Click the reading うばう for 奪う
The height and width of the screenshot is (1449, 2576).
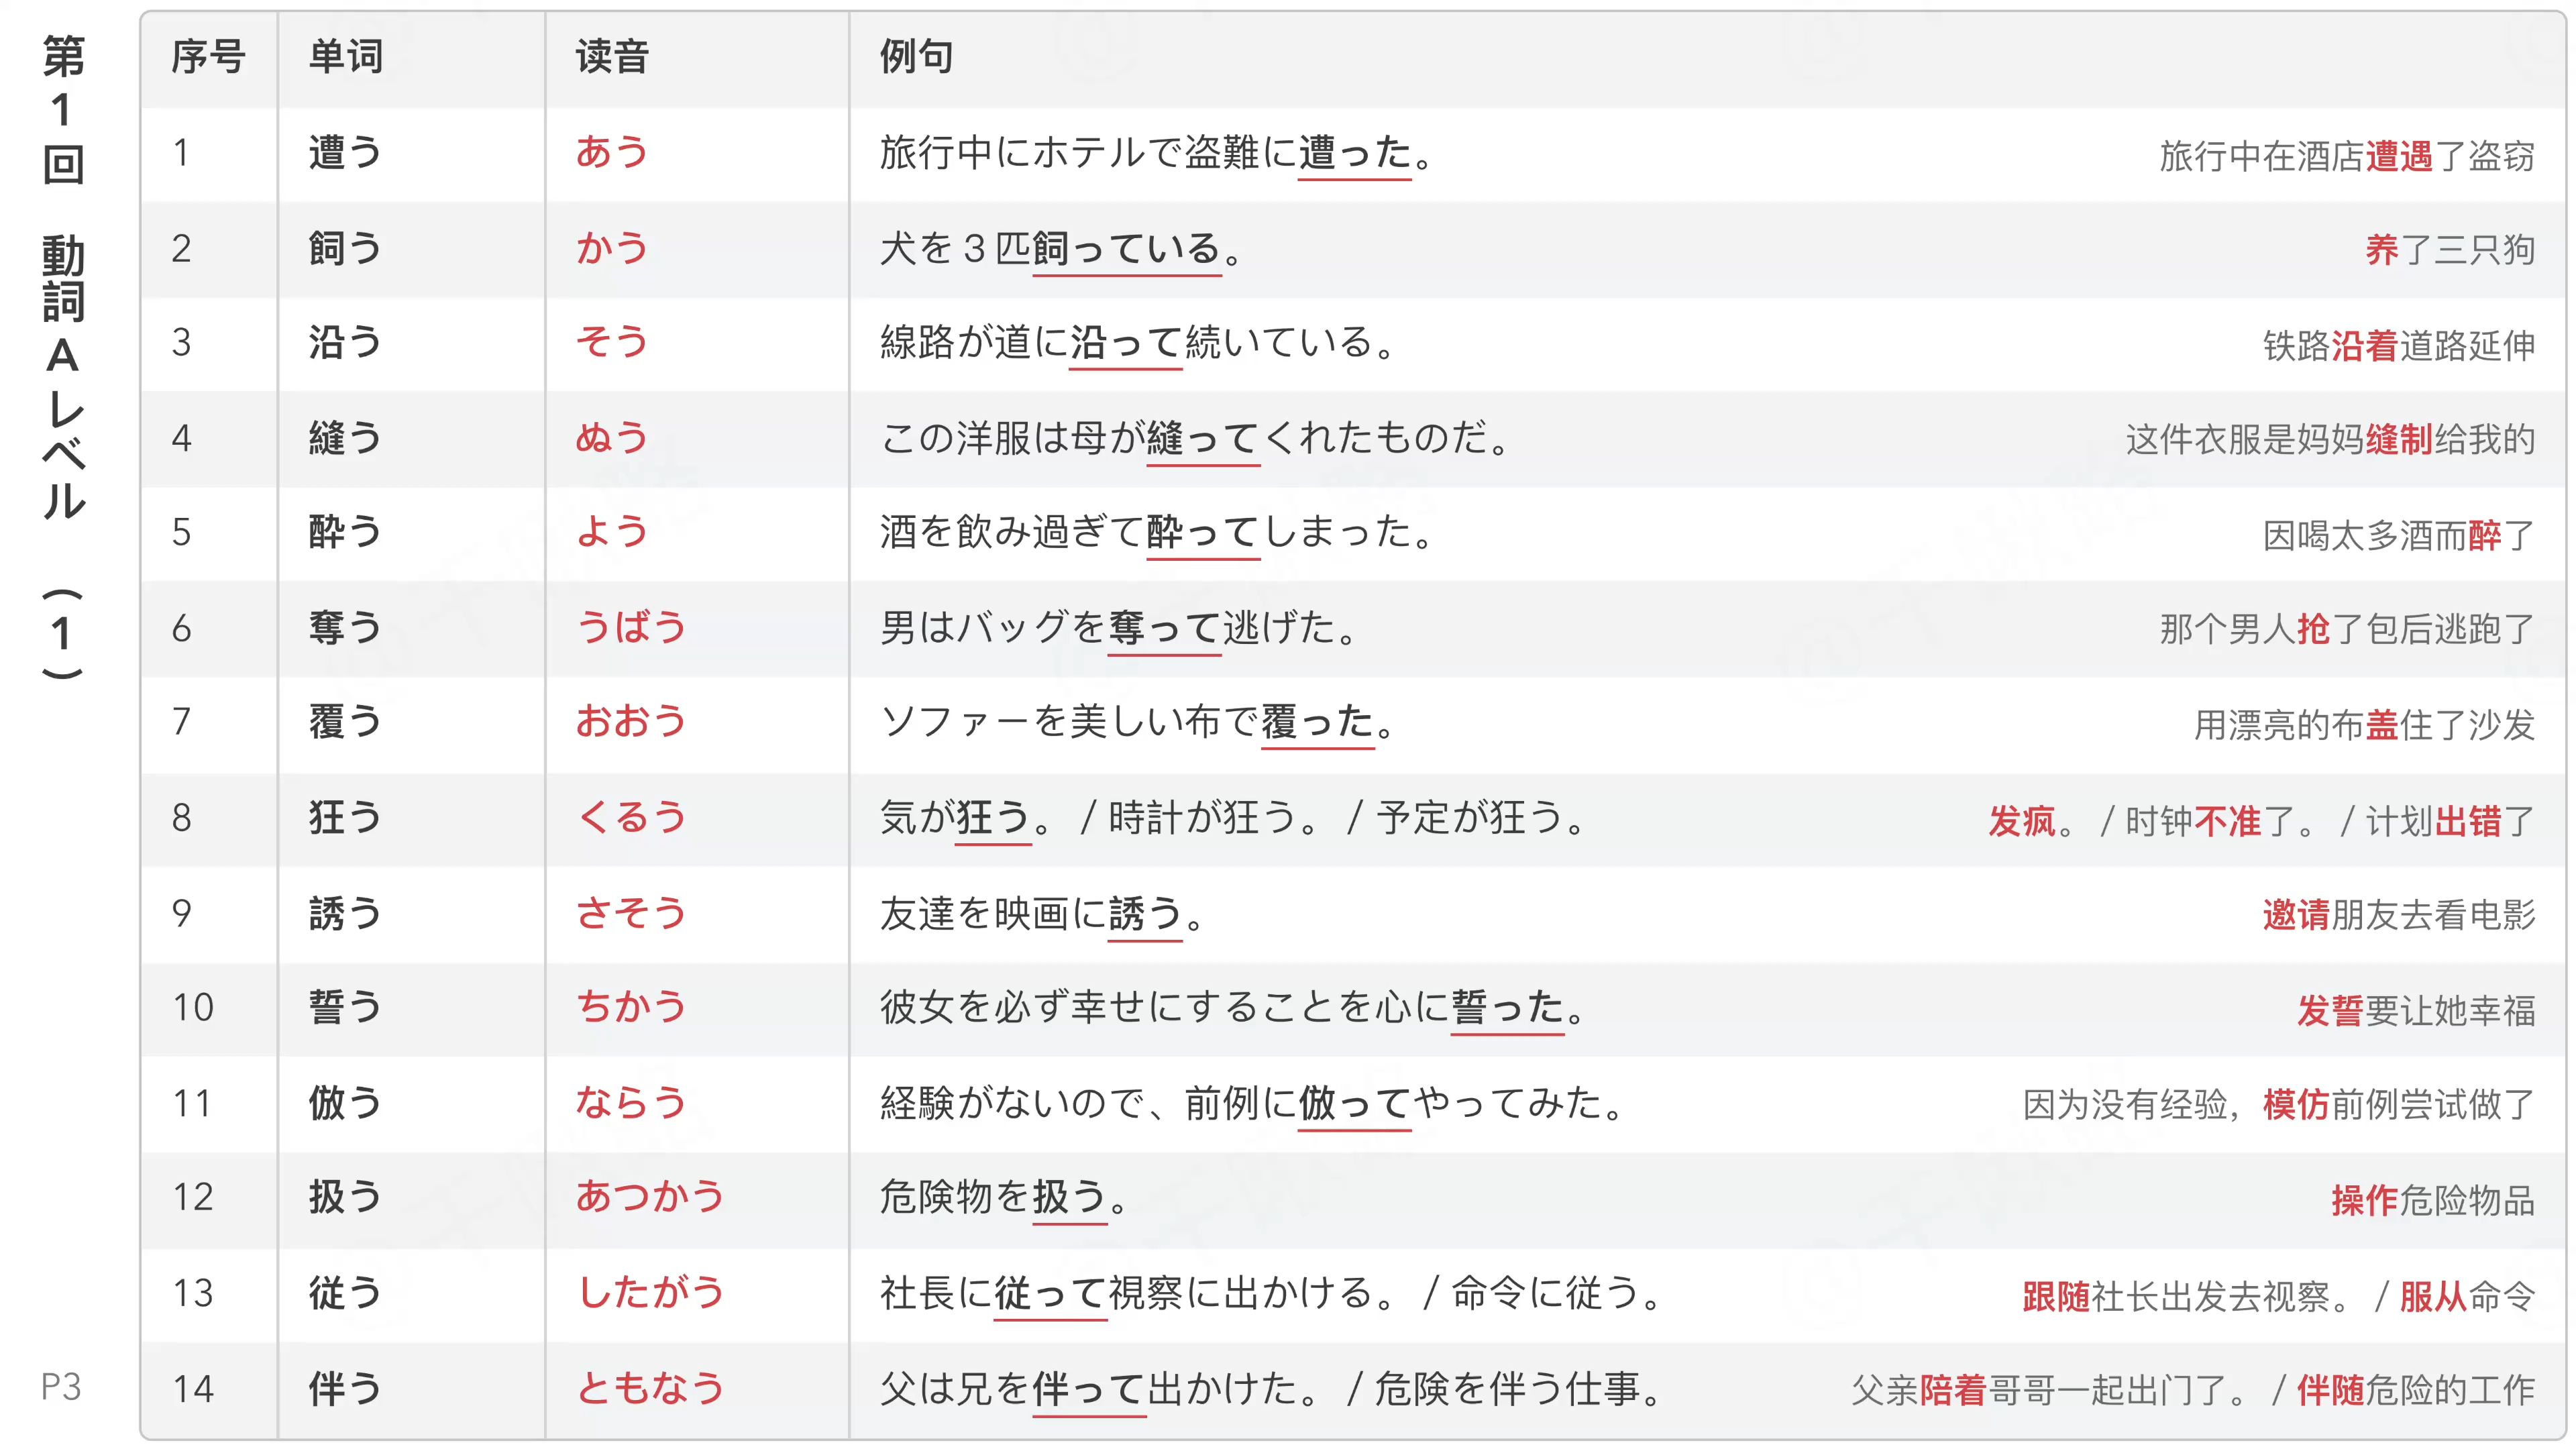(x=631, y=628)
